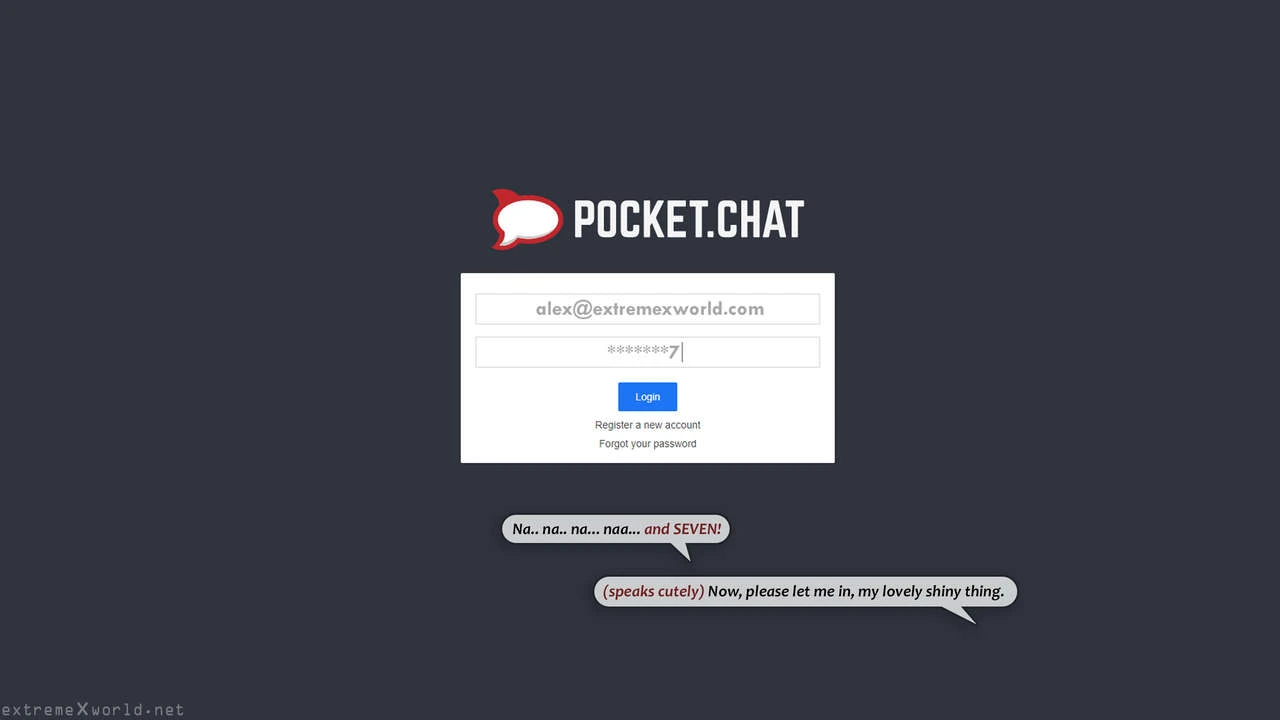This screenshot has width=1280, height=720.
Task: Click the large X in the watermark
Action: 82,709
